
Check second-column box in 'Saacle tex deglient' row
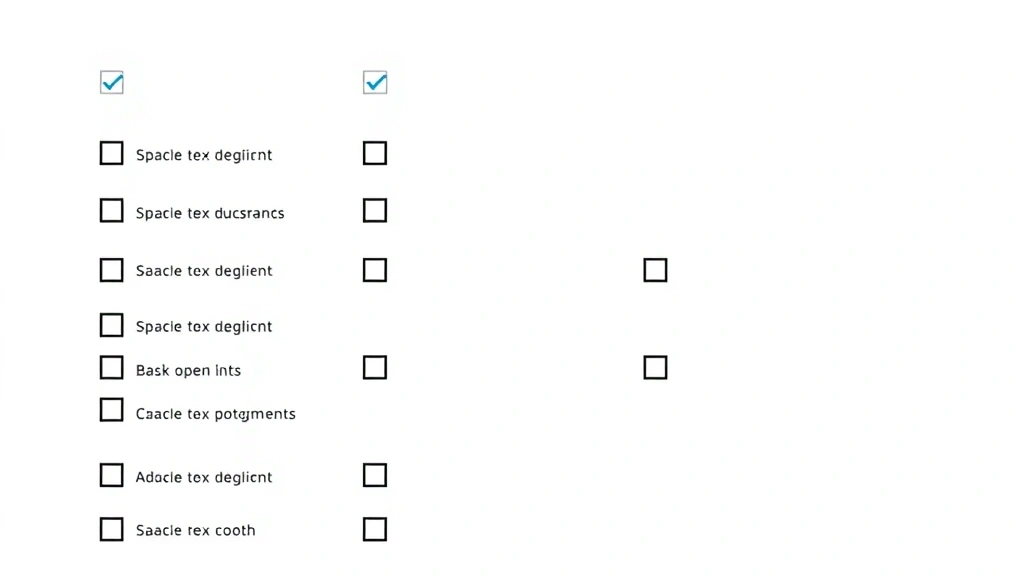click(375, 270)
